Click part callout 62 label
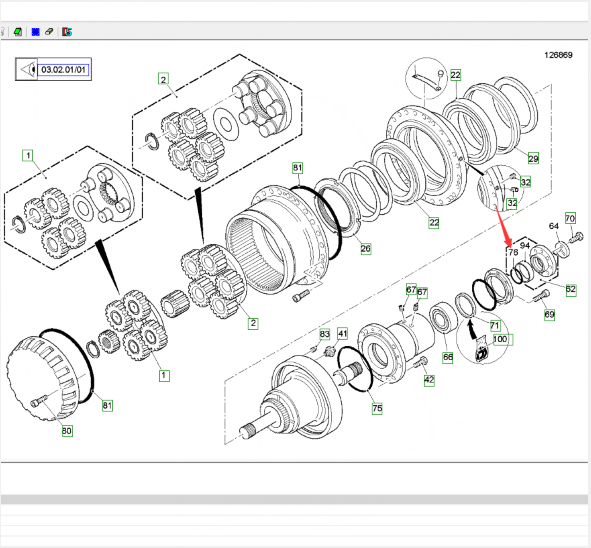Image resolution: width=591 pixels, height=548 pixels. coord(571,290)
